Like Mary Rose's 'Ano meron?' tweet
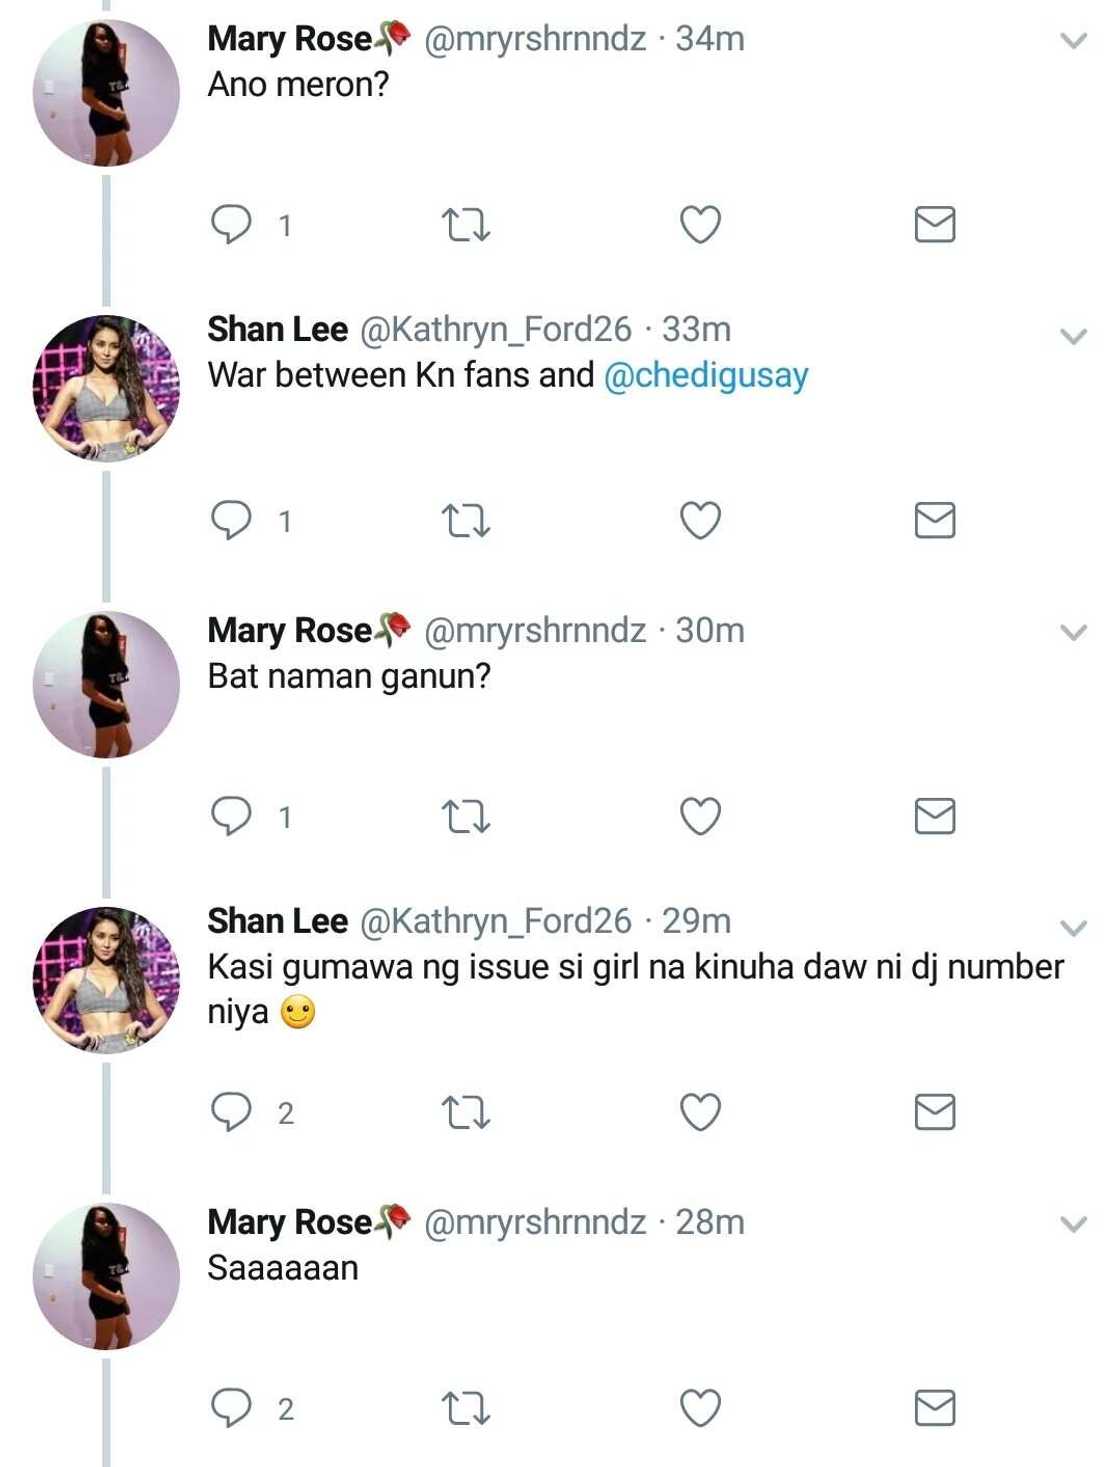The image size is (1120, 1467). point(700,224)
